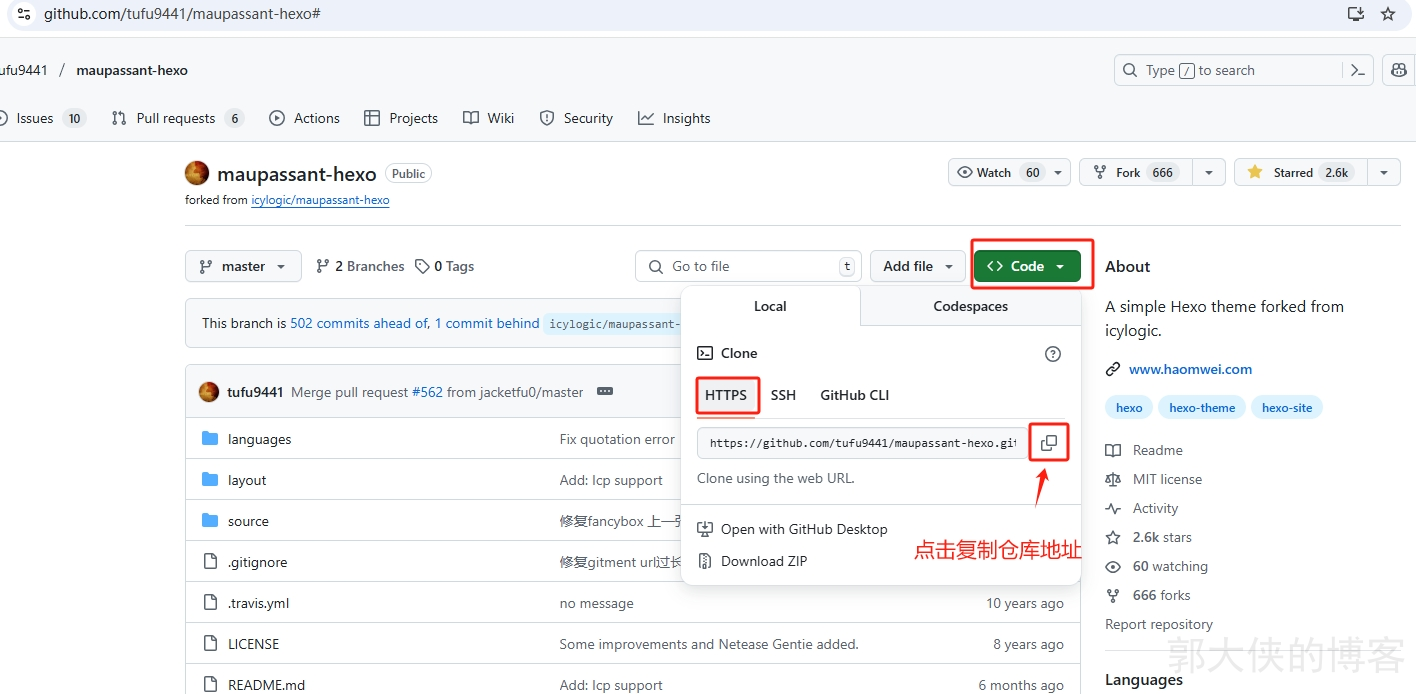This screenshot has width=1416, height=694.
Task: Open the Insights tab
Action: pos(675,118)
